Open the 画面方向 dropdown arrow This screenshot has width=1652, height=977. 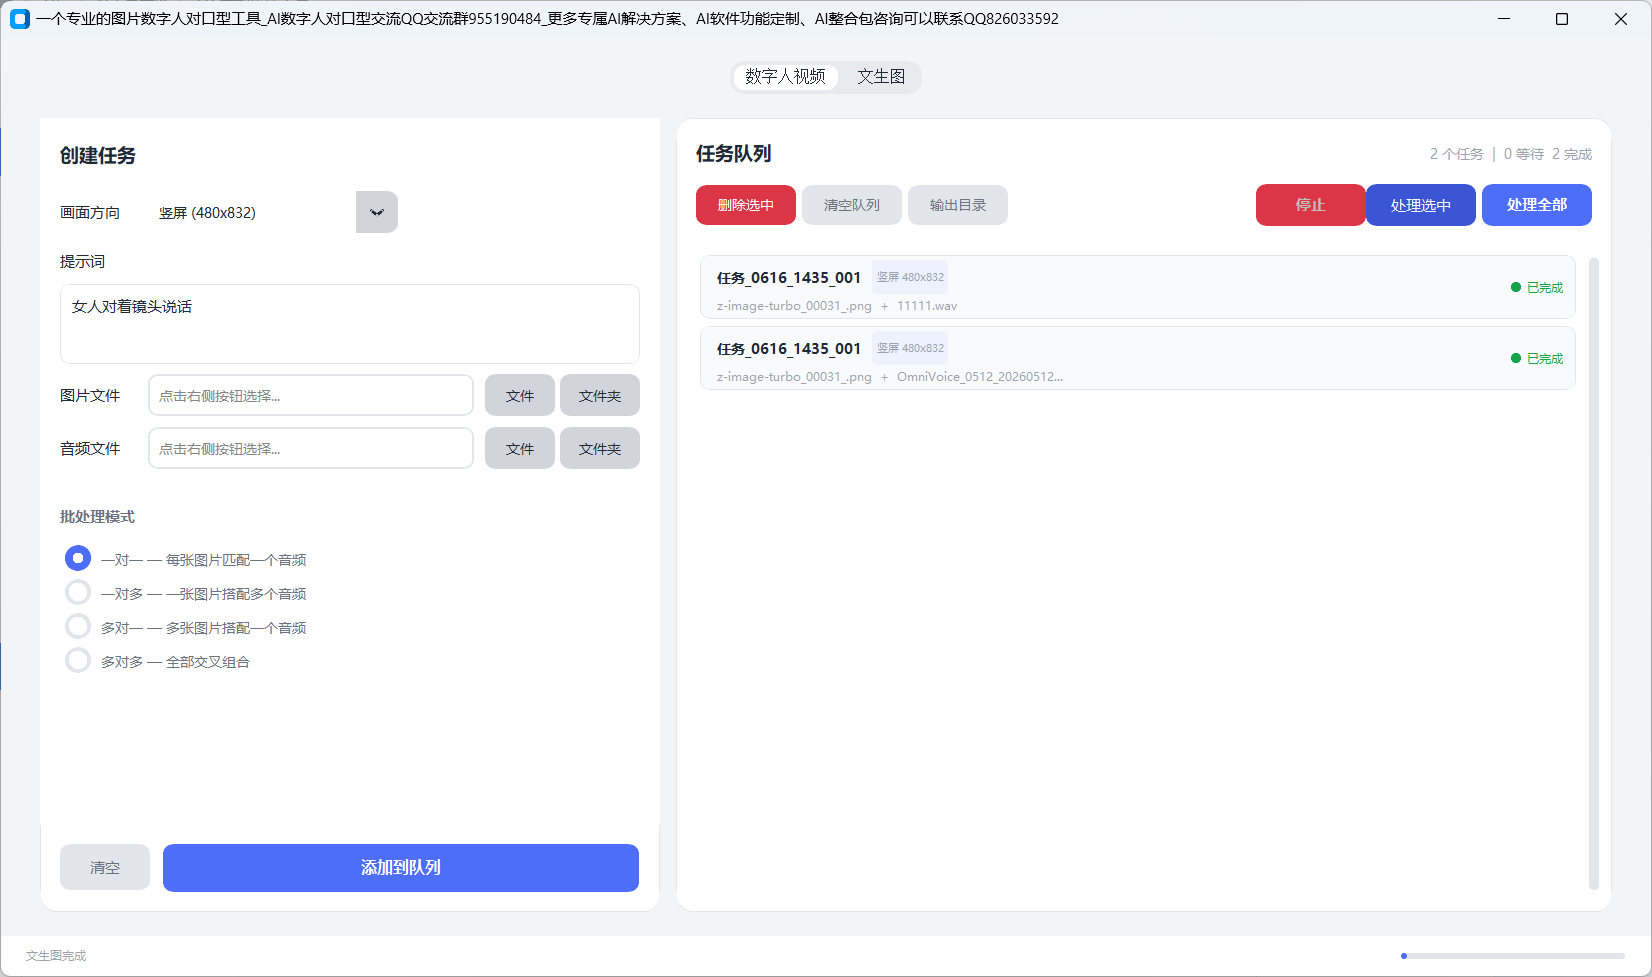tap(377, 212)
